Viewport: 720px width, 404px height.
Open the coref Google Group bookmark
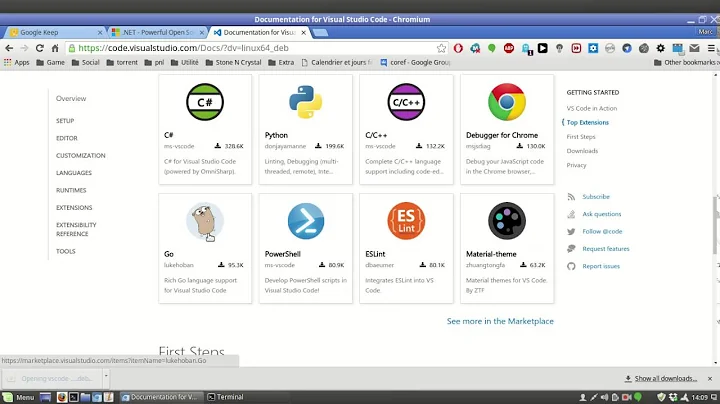tap(415, 62)
